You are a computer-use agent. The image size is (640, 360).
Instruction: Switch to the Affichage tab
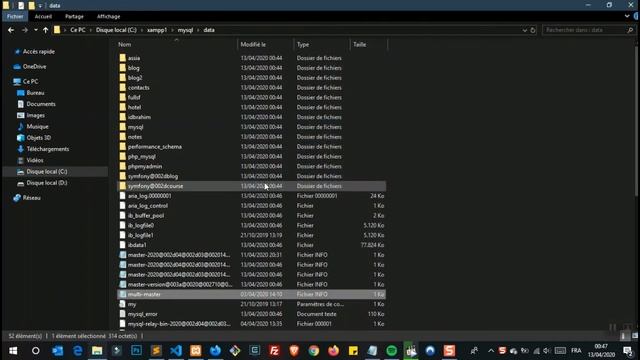pyautogui.click(x=109, y=16)
